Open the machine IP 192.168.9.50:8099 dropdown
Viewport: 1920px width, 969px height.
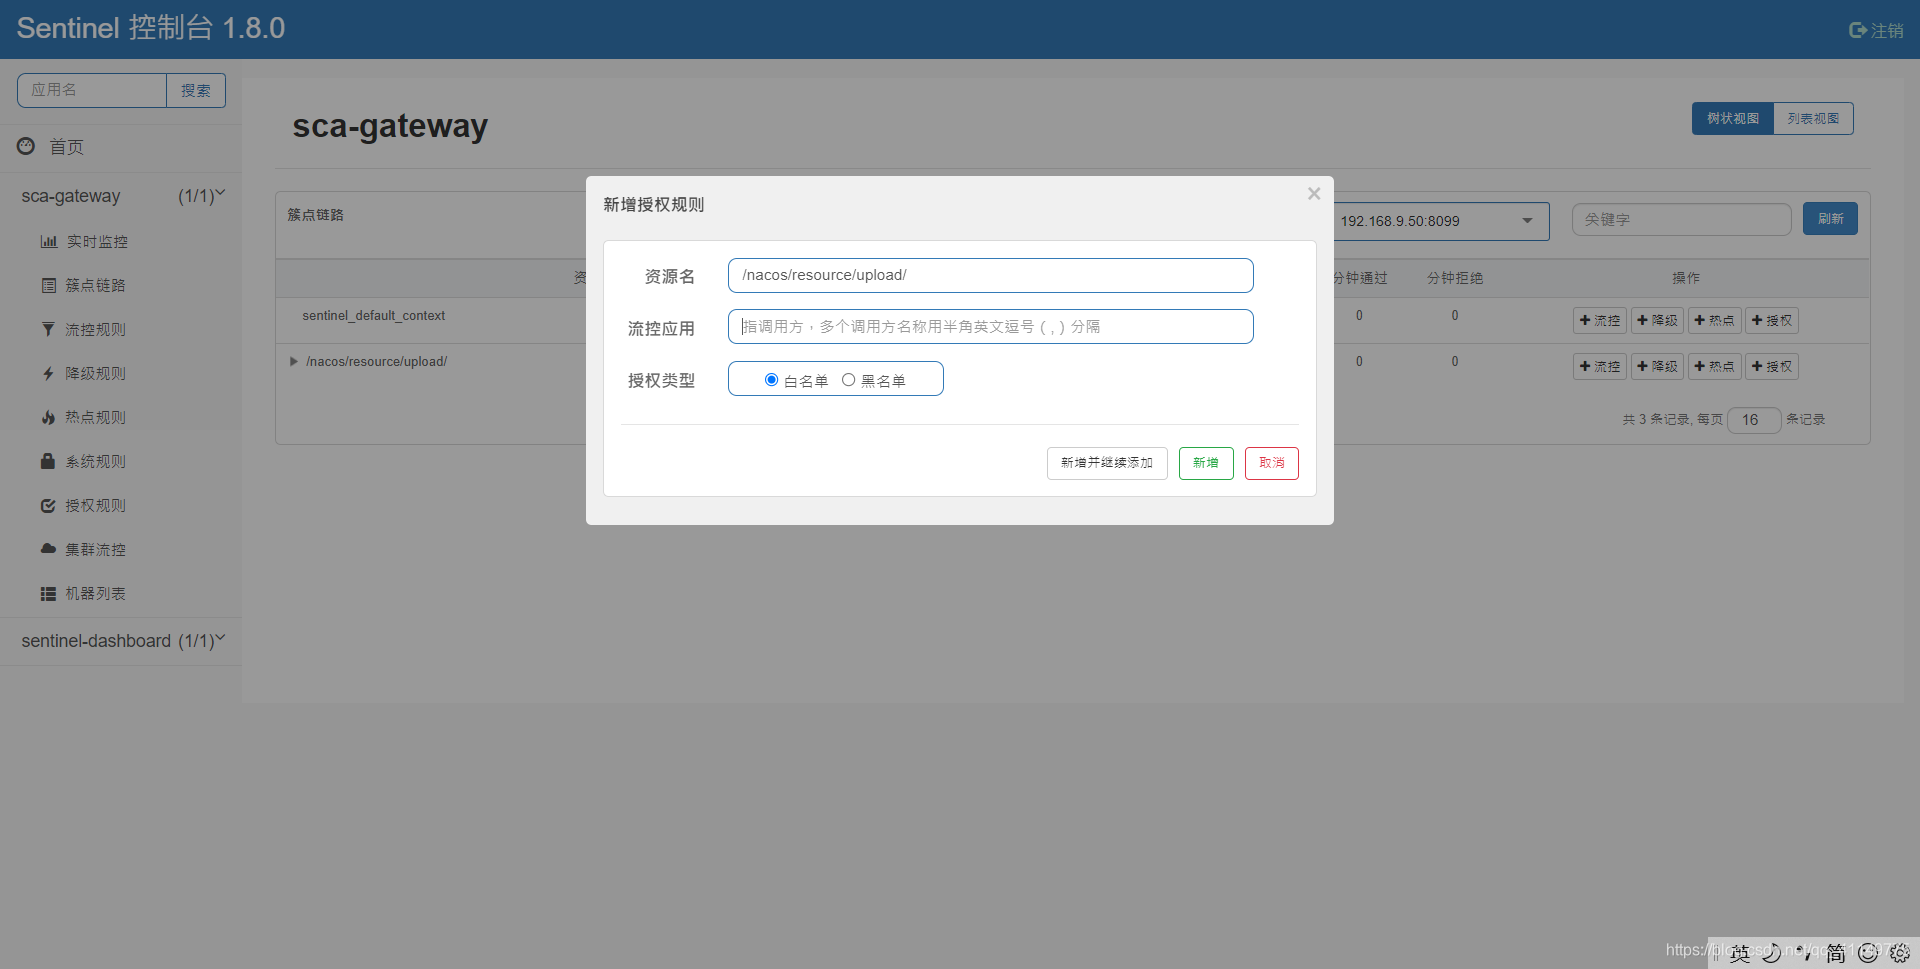point(1441,221)
